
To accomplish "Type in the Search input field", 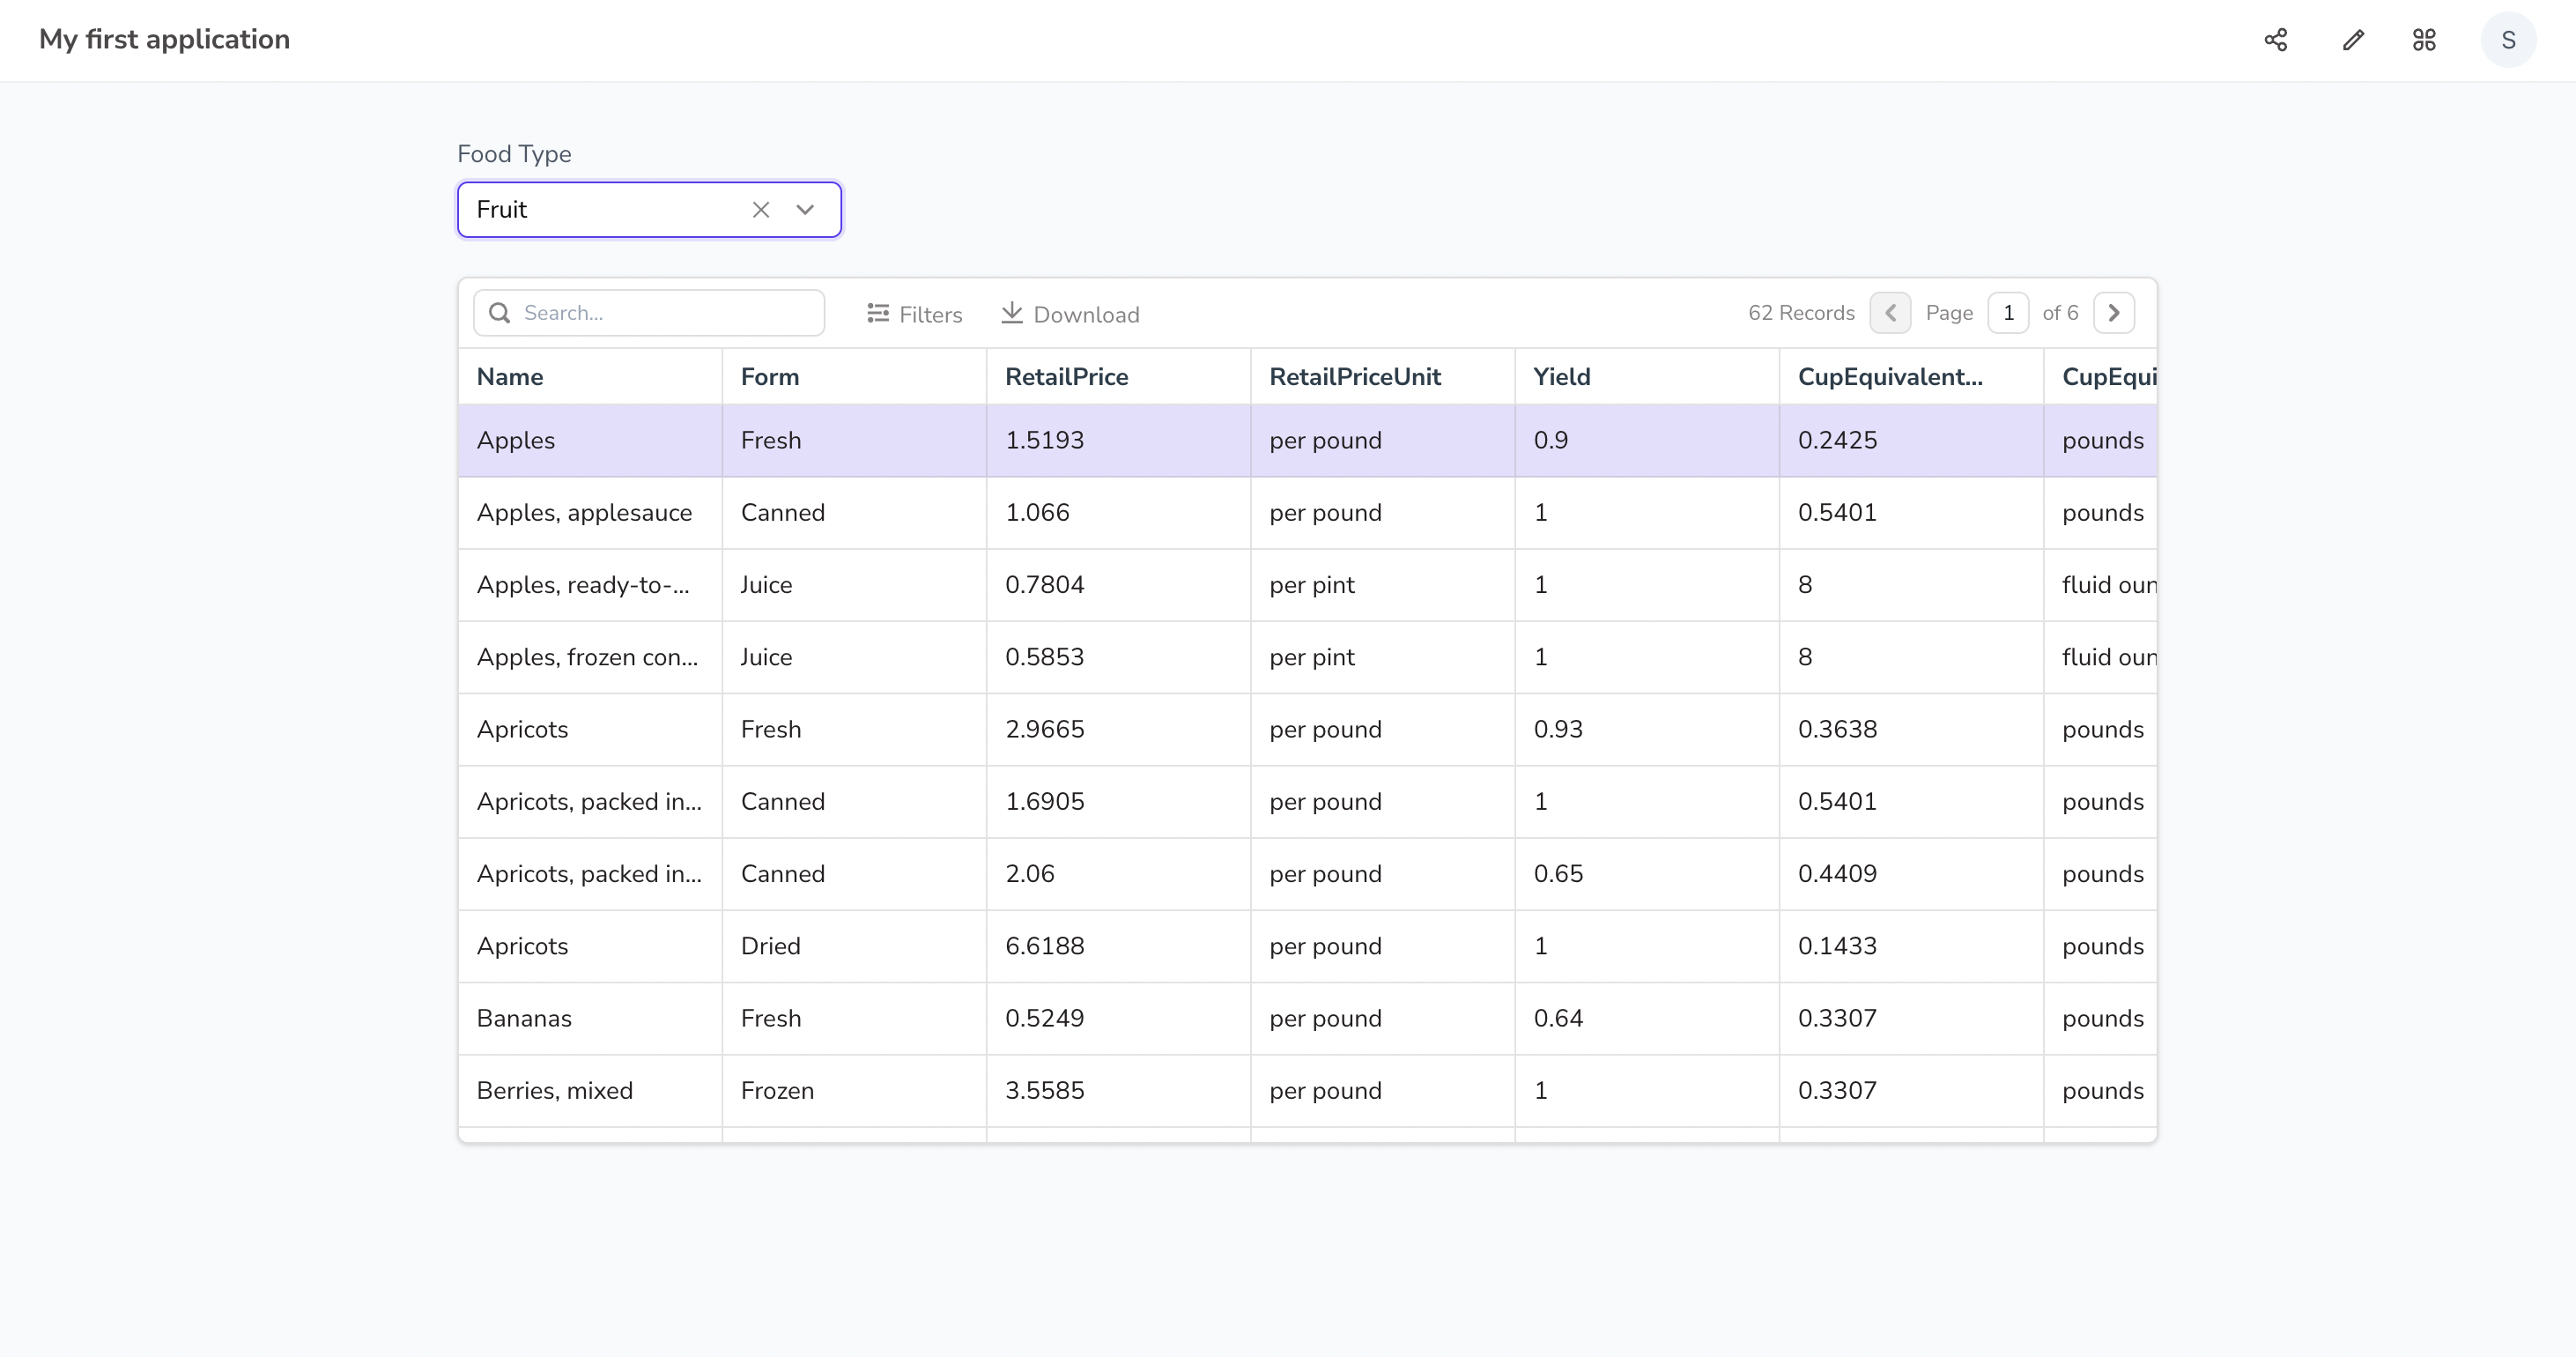I will pyautogui.click(x=649, y=312).
